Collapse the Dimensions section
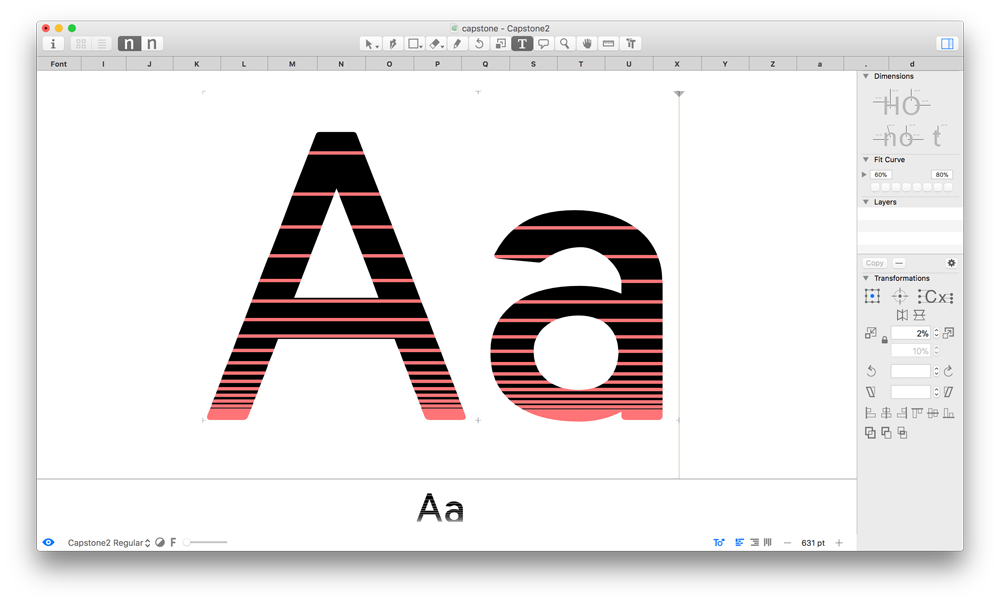The height and width of the screenshot is (603, 1000). pyautogui.click(x=864, y=76)
